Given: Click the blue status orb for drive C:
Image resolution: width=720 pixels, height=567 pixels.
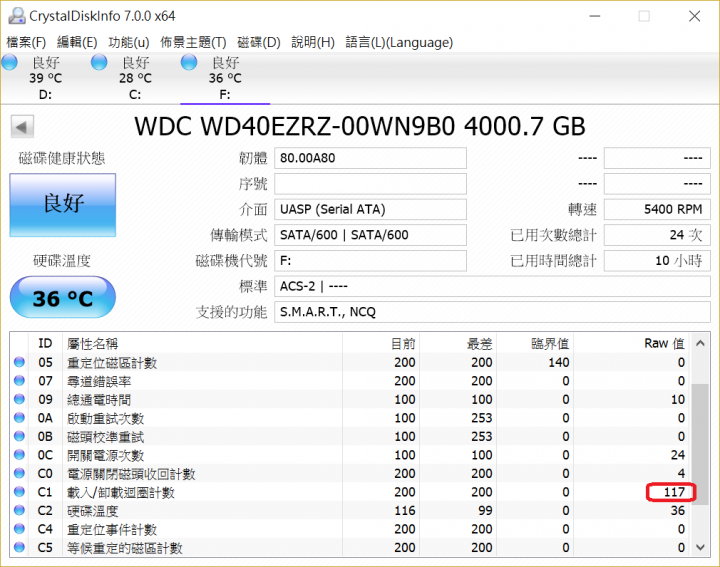Looking at the screenshot, I should coord(99,62).
